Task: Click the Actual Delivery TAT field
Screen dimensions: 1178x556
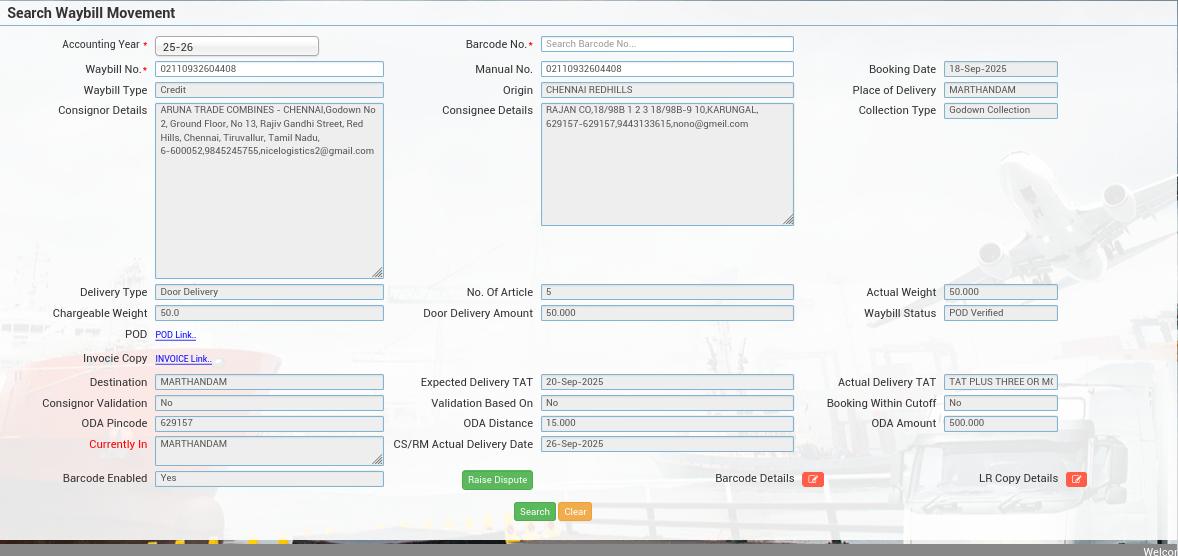Action: 1000,382
